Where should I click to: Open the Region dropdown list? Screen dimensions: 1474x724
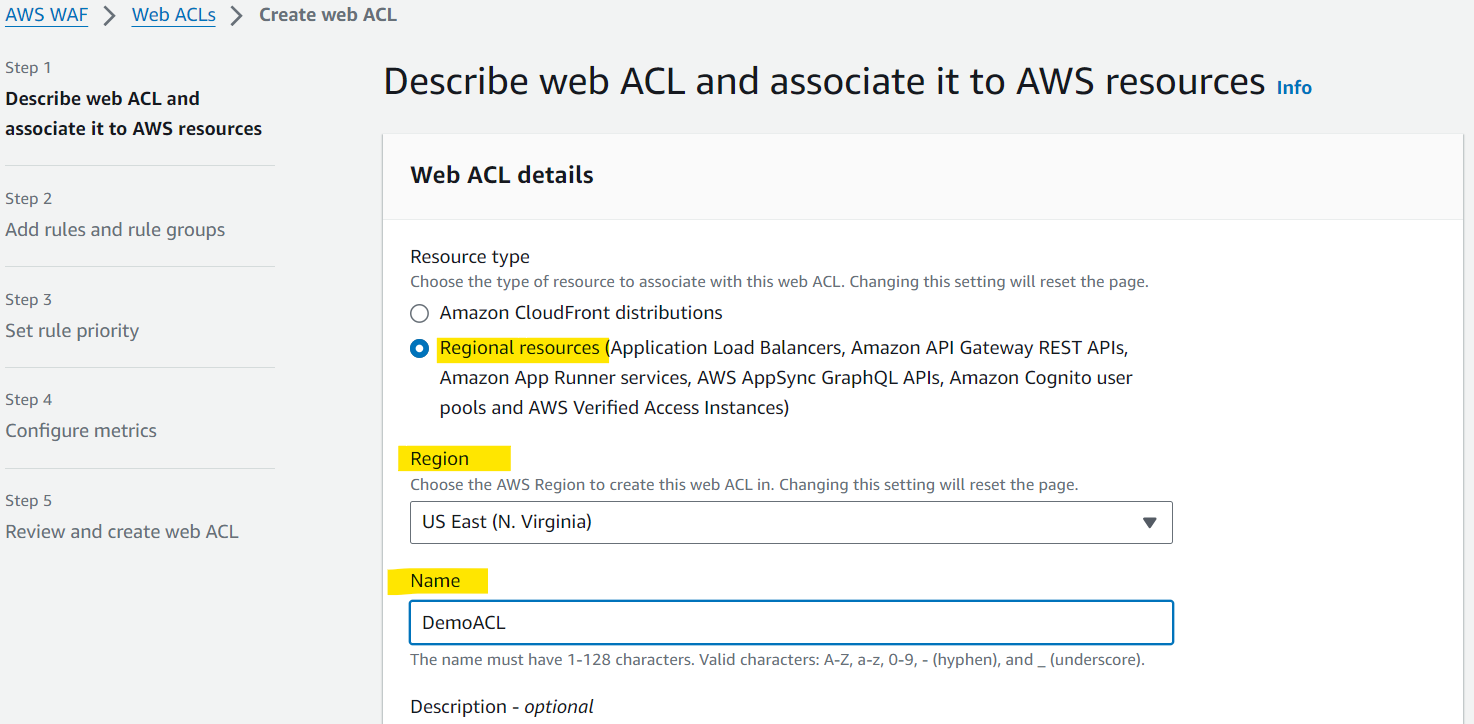click(791, 522)
